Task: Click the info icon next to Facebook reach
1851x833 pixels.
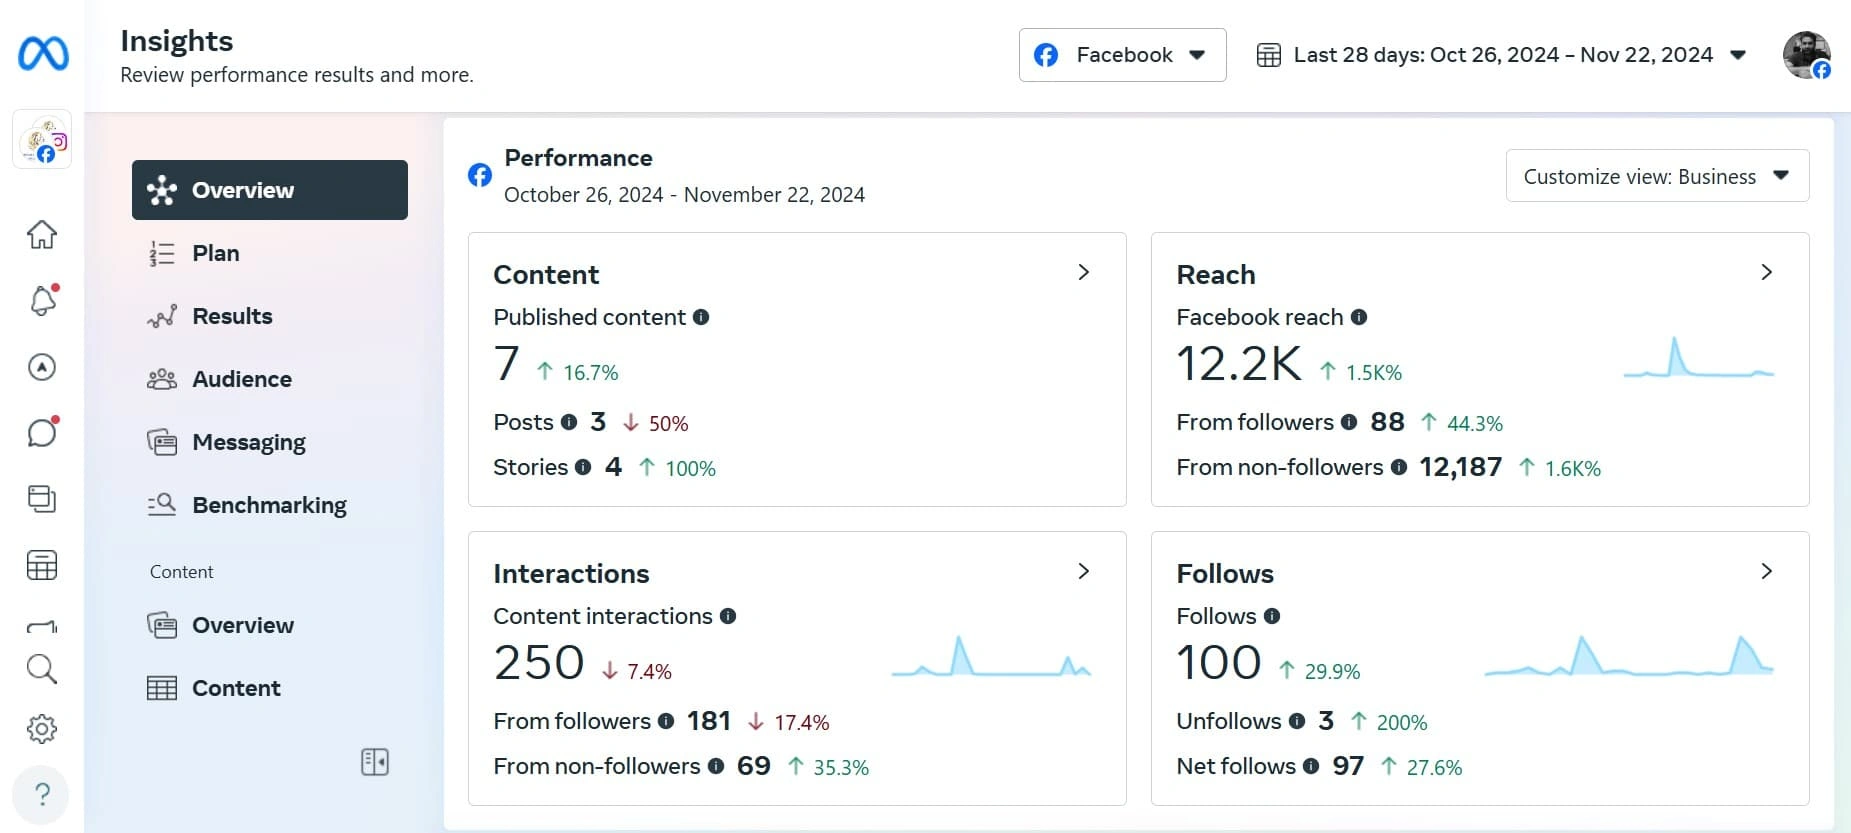Action: coord(1359,317)
